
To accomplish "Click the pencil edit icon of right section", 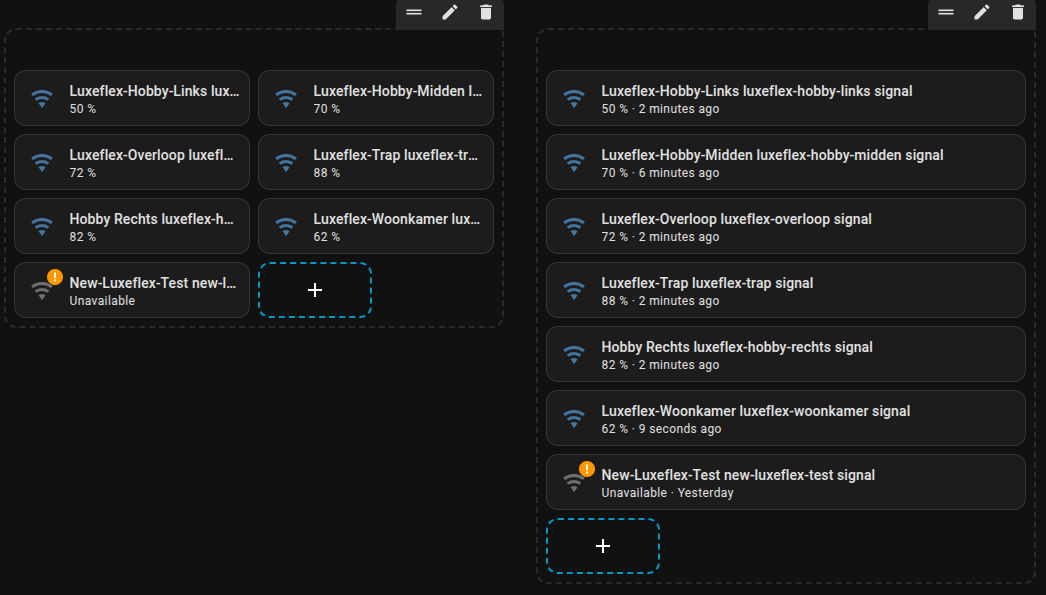I will (982, 12).
